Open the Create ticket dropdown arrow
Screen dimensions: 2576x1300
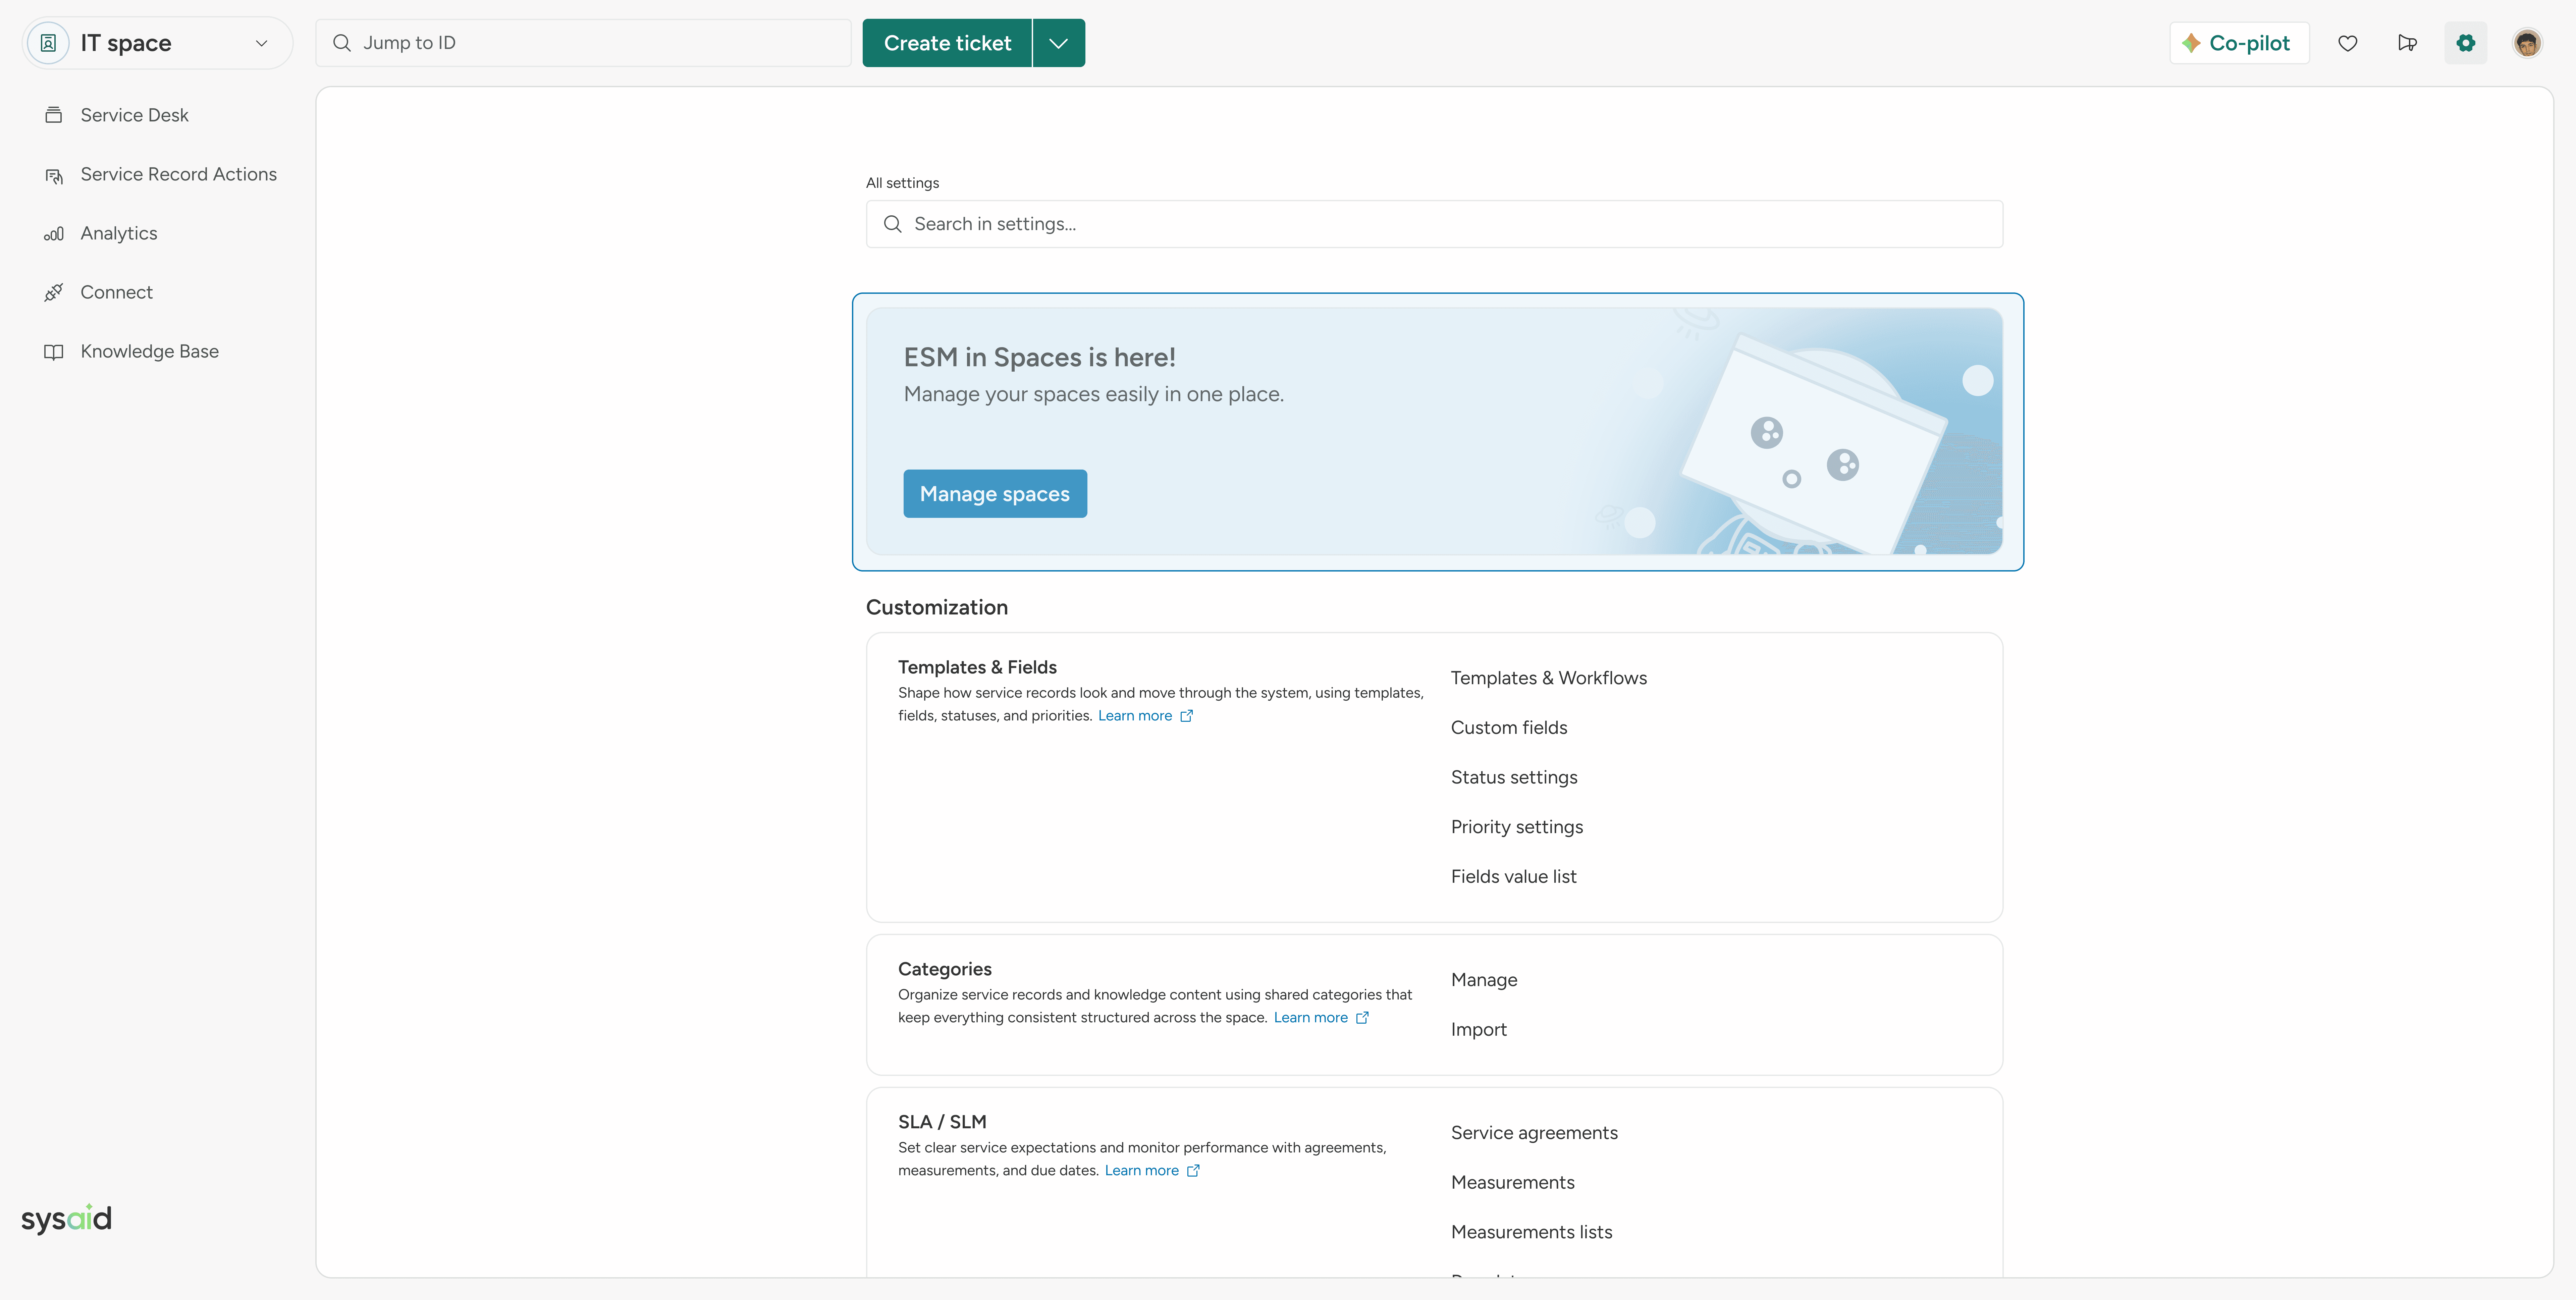1058,43
